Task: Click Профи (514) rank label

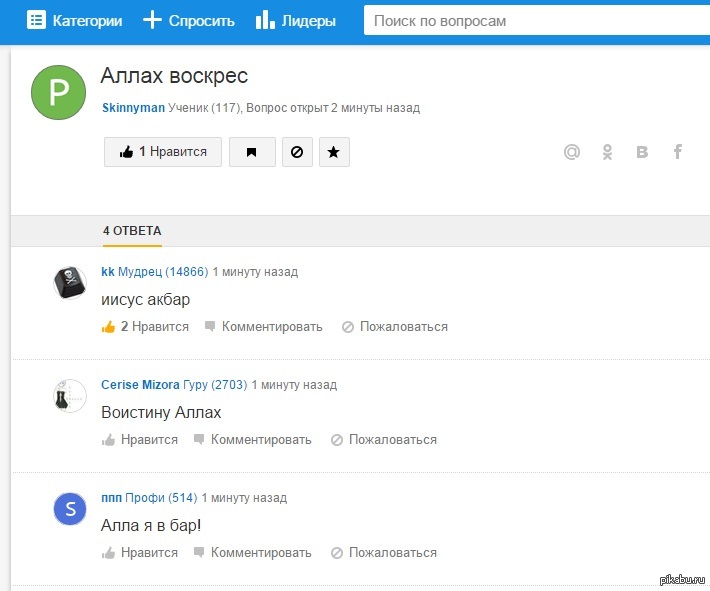Action: pyautogui.click(x=161, y=498)
